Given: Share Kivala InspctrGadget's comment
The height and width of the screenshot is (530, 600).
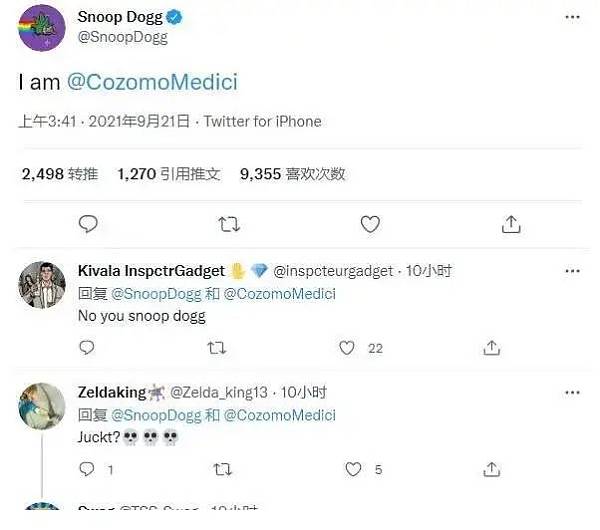Looking at the screenshot, I should (x=491, y=348).
